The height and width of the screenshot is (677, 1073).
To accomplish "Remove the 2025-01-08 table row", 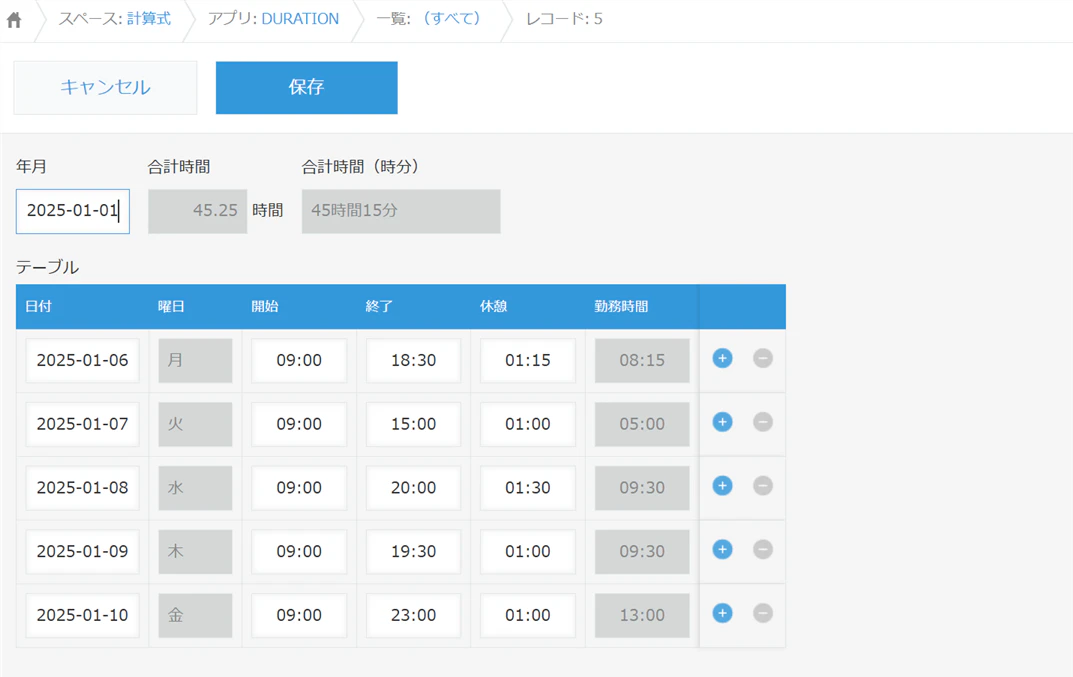I will [762, 486].
